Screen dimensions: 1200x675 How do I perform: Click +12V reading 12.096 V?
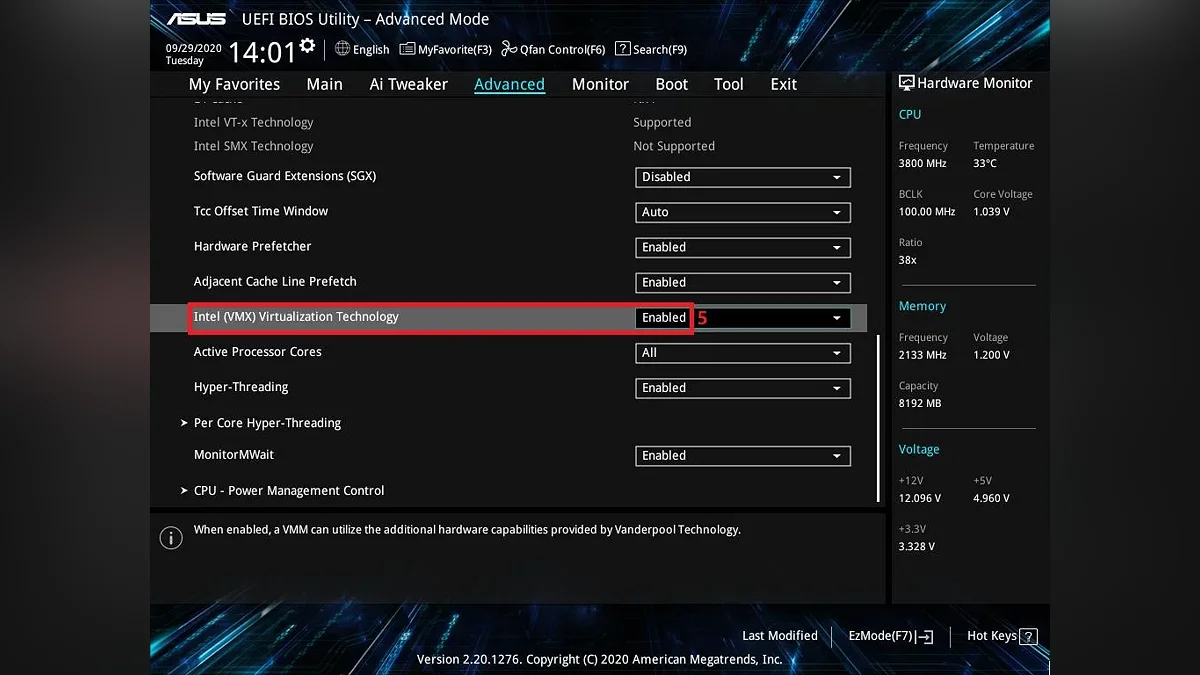[x=920, y=499]
